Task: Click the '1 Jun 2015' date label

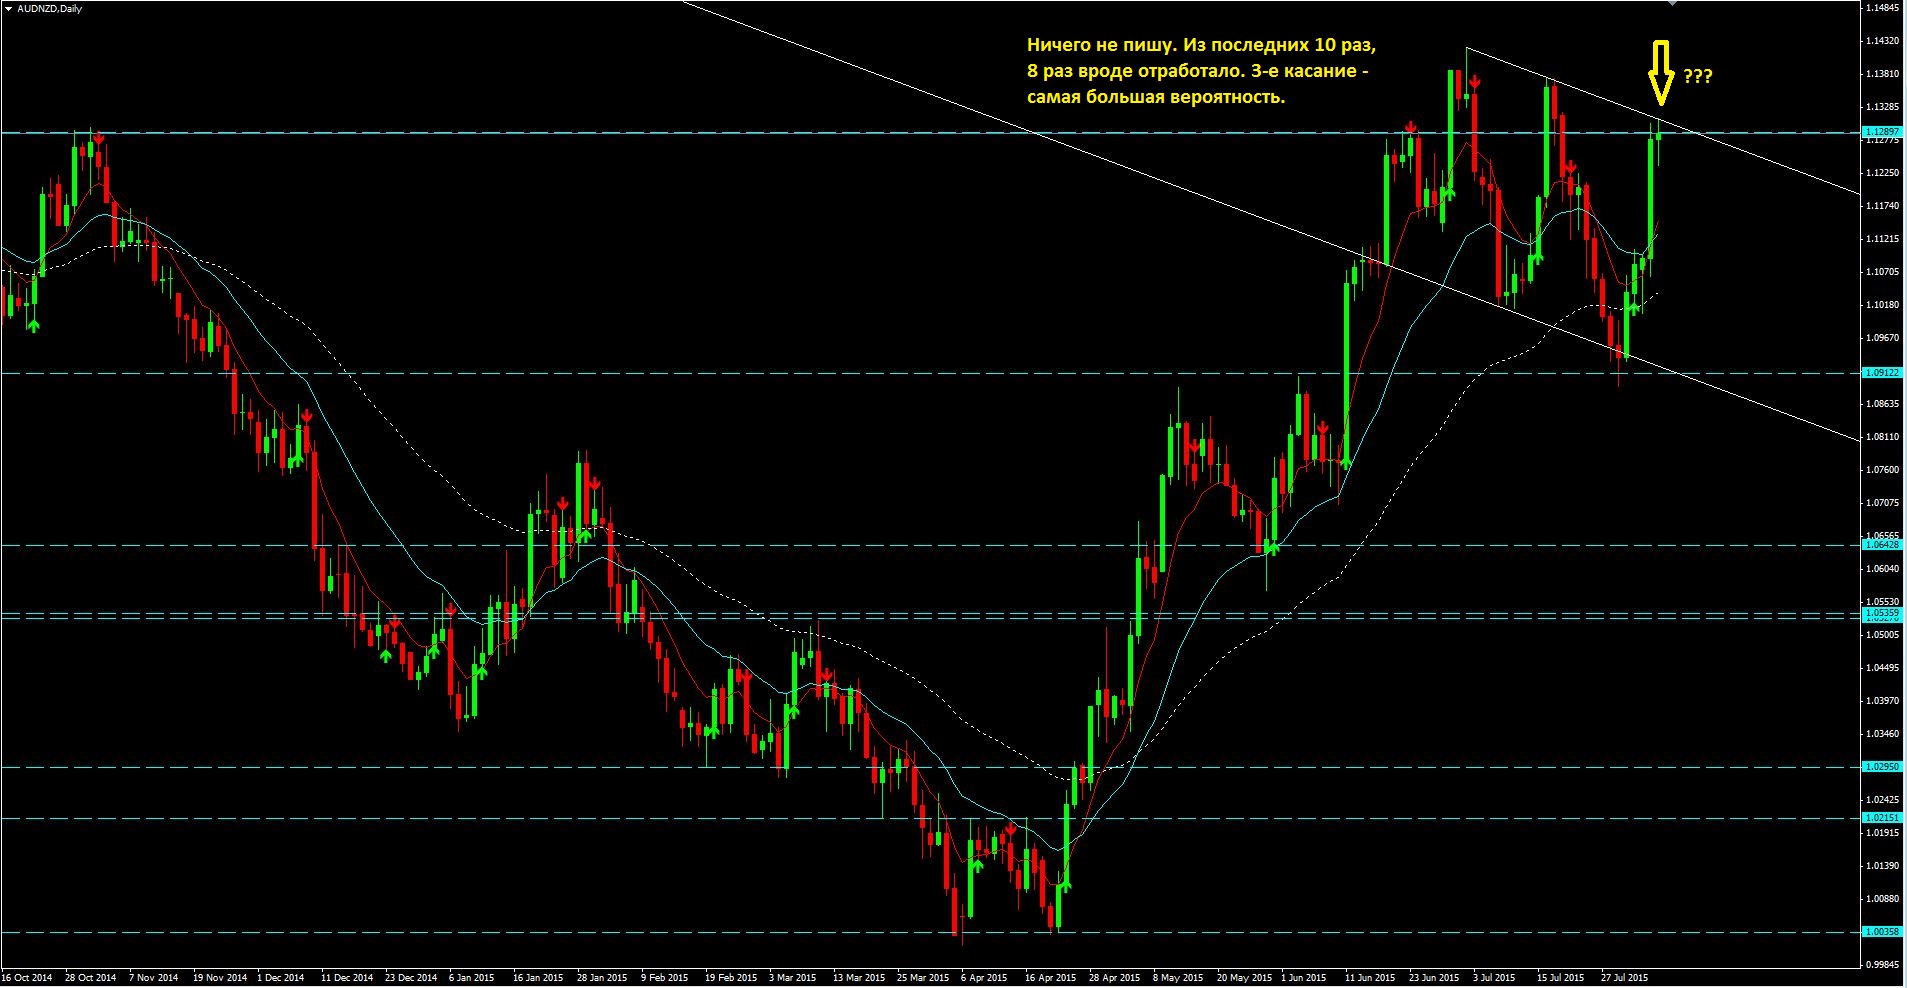Action: [x=1304, y=978]
